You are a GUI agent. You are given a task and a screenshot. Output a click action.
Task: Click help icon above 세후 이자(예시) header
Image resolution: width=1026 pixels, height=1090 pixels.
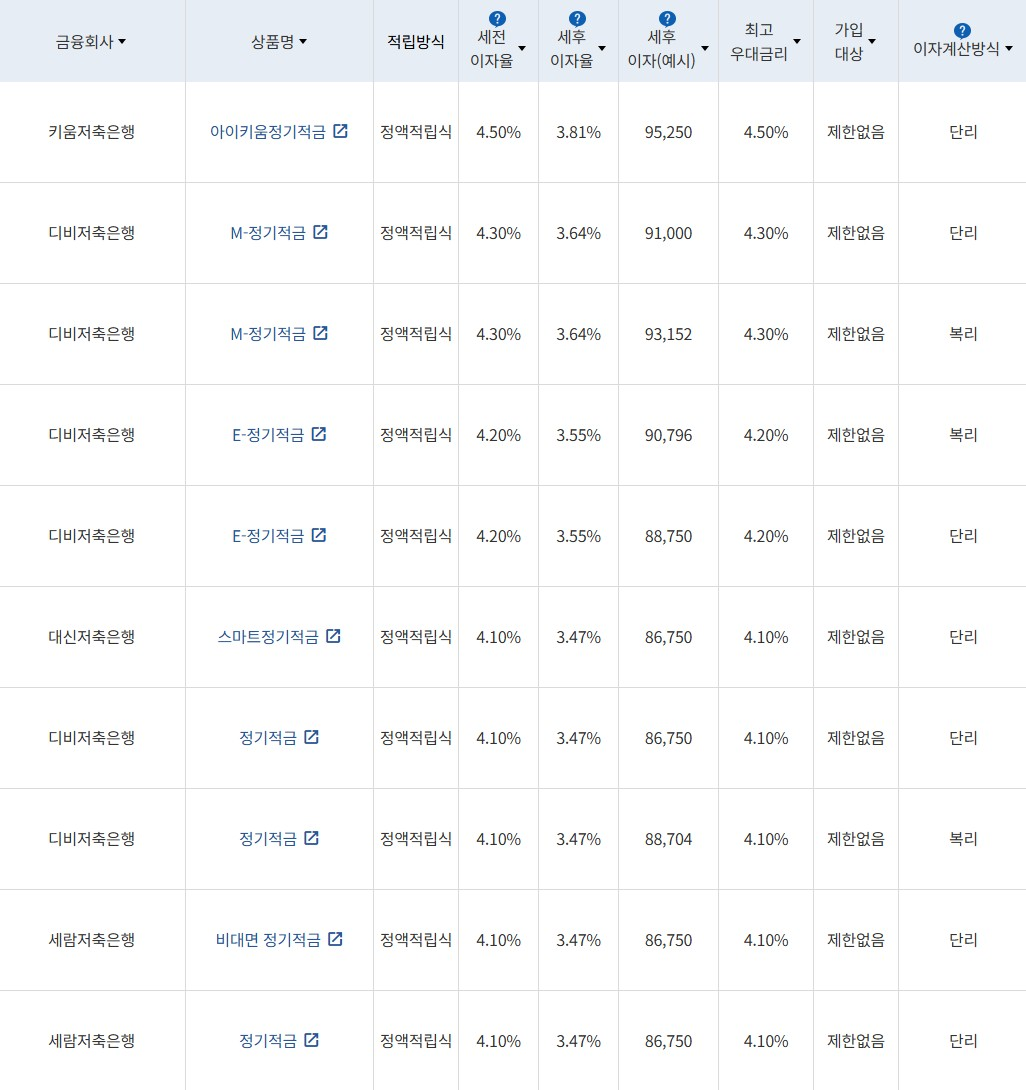[667, 19]
